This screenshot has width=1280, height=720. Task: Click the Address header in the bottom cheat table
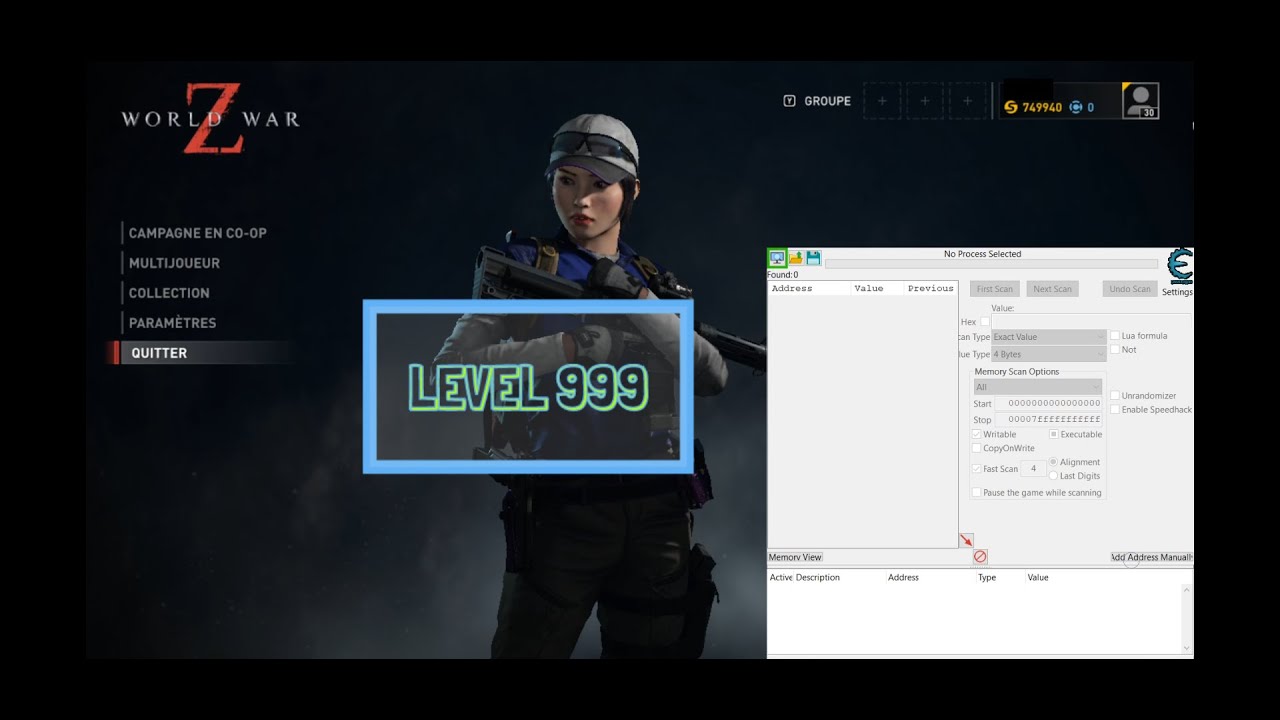(x=903, y=577)
